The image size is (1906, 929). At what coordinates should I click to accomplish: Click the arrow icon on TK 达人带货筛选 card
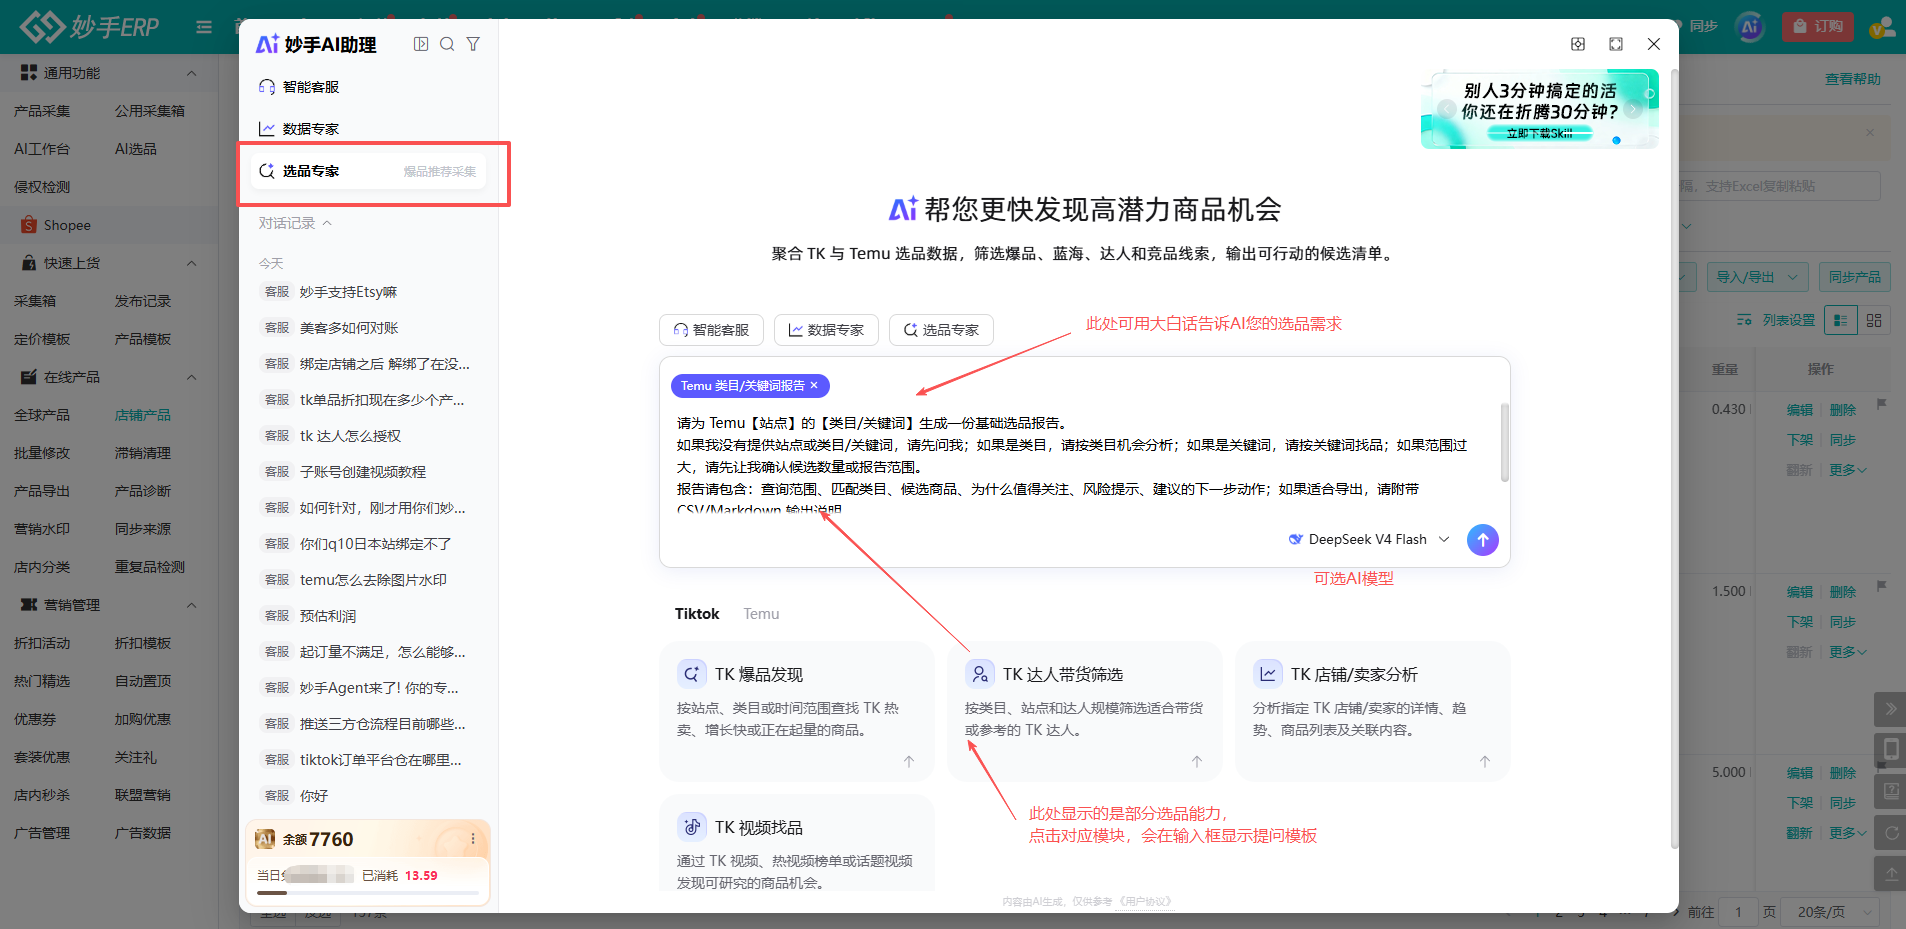(1197, 761)
